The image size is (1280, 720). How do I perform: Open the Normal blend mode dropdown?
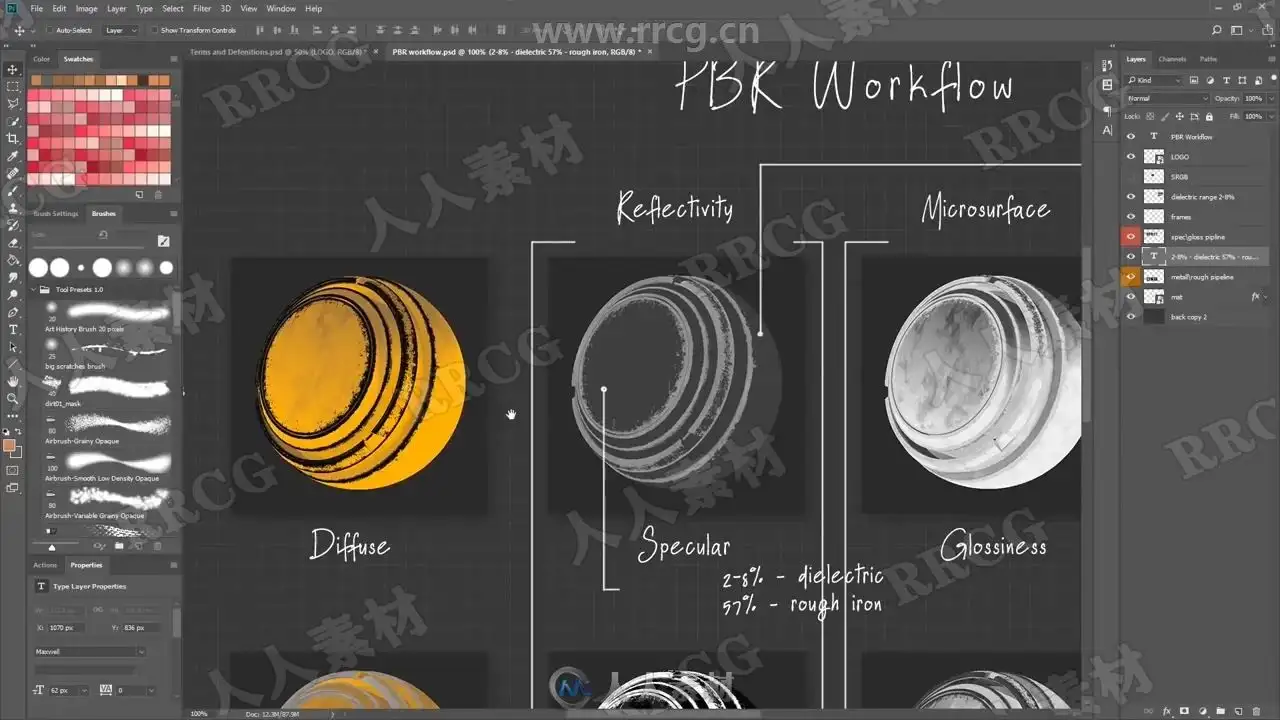pos(1166,98)
